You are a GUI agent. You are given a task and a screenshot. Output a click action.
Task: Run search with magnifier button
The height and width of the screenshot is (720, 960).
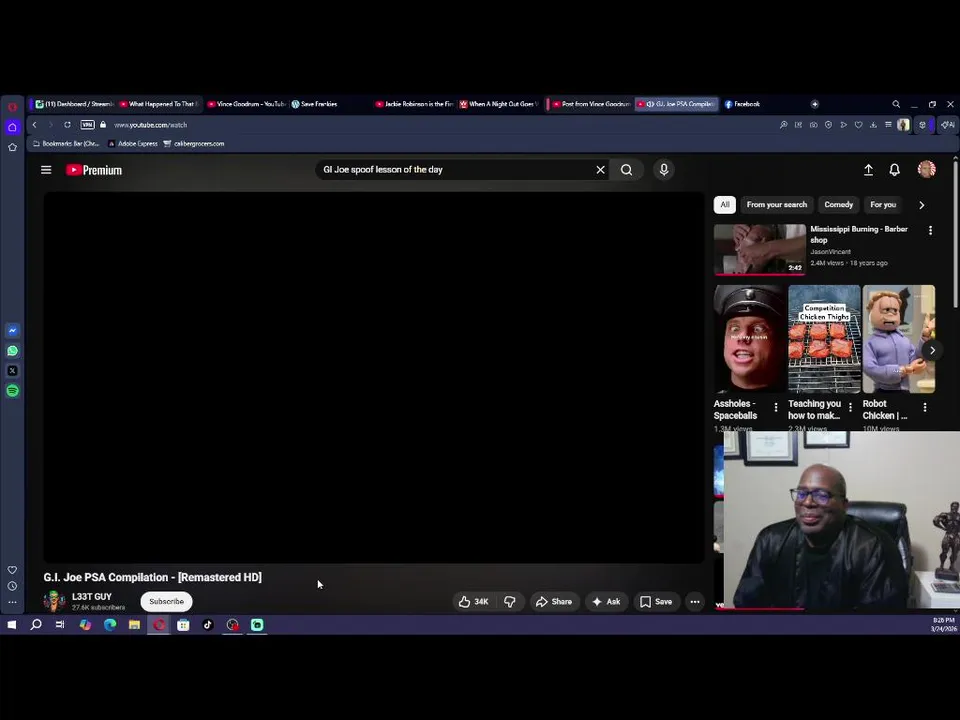point(626,170)
